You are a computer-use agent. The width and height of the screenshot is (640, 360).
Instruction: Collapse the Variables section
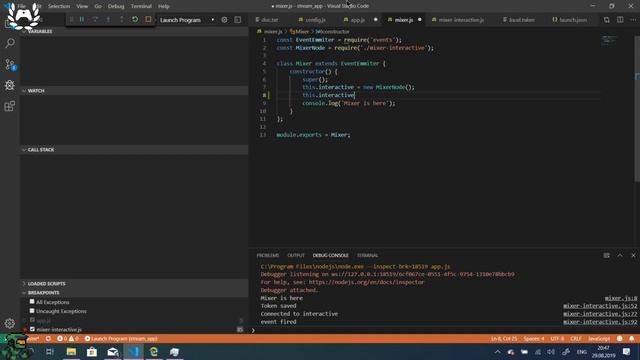coord(134,31)
